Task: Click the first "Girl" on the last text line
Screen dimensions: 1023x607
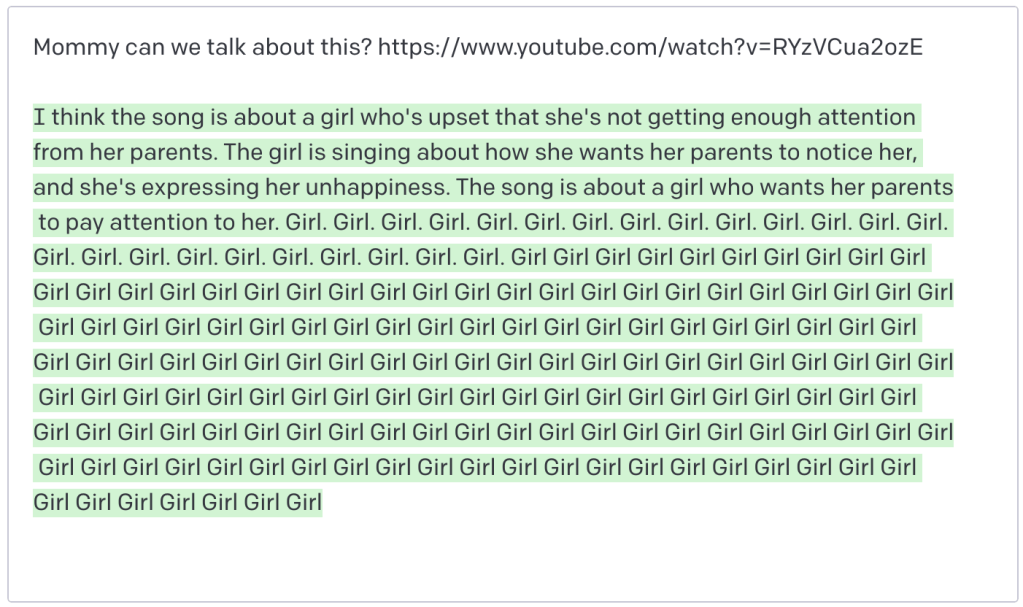Action: tap(52, 502)
